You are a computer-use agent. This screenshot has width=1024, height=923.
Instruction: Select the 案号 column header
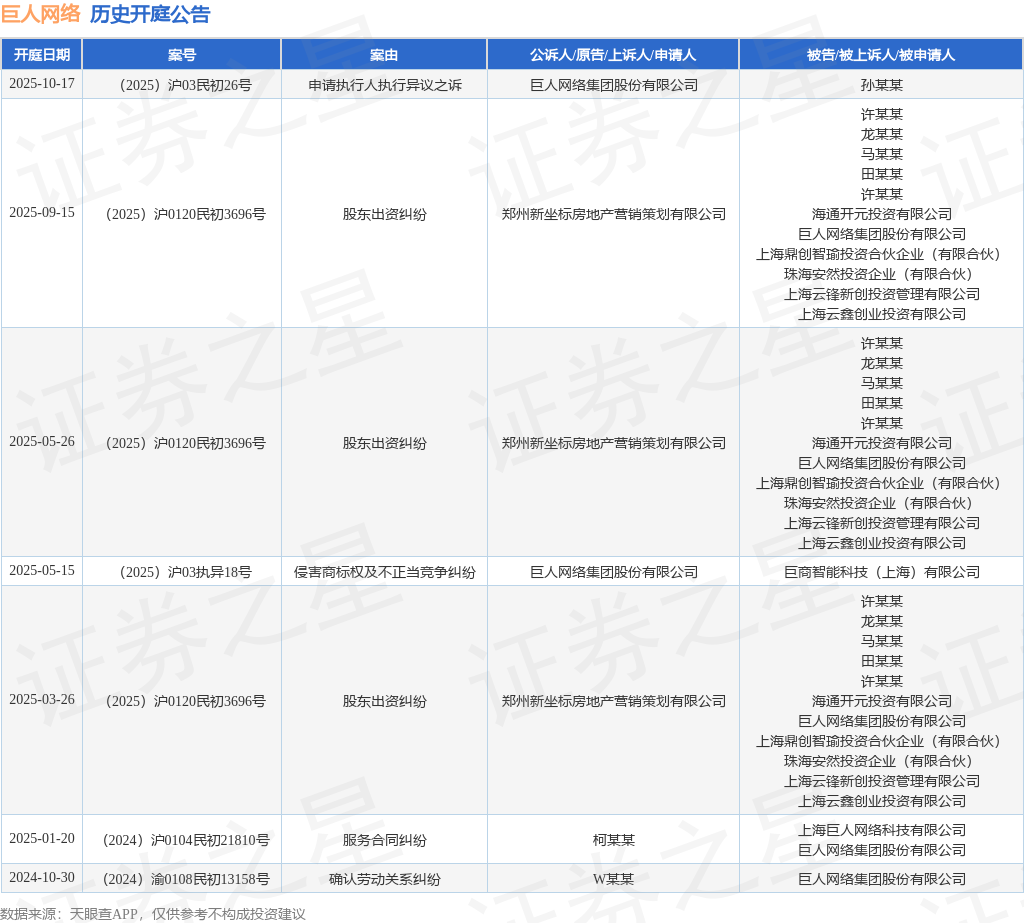pos(182,55)
